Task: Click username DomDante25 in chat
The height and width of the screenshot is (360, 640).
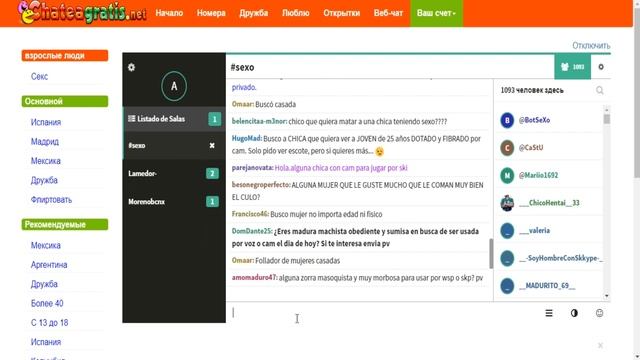Action: [x=251, y=231]
